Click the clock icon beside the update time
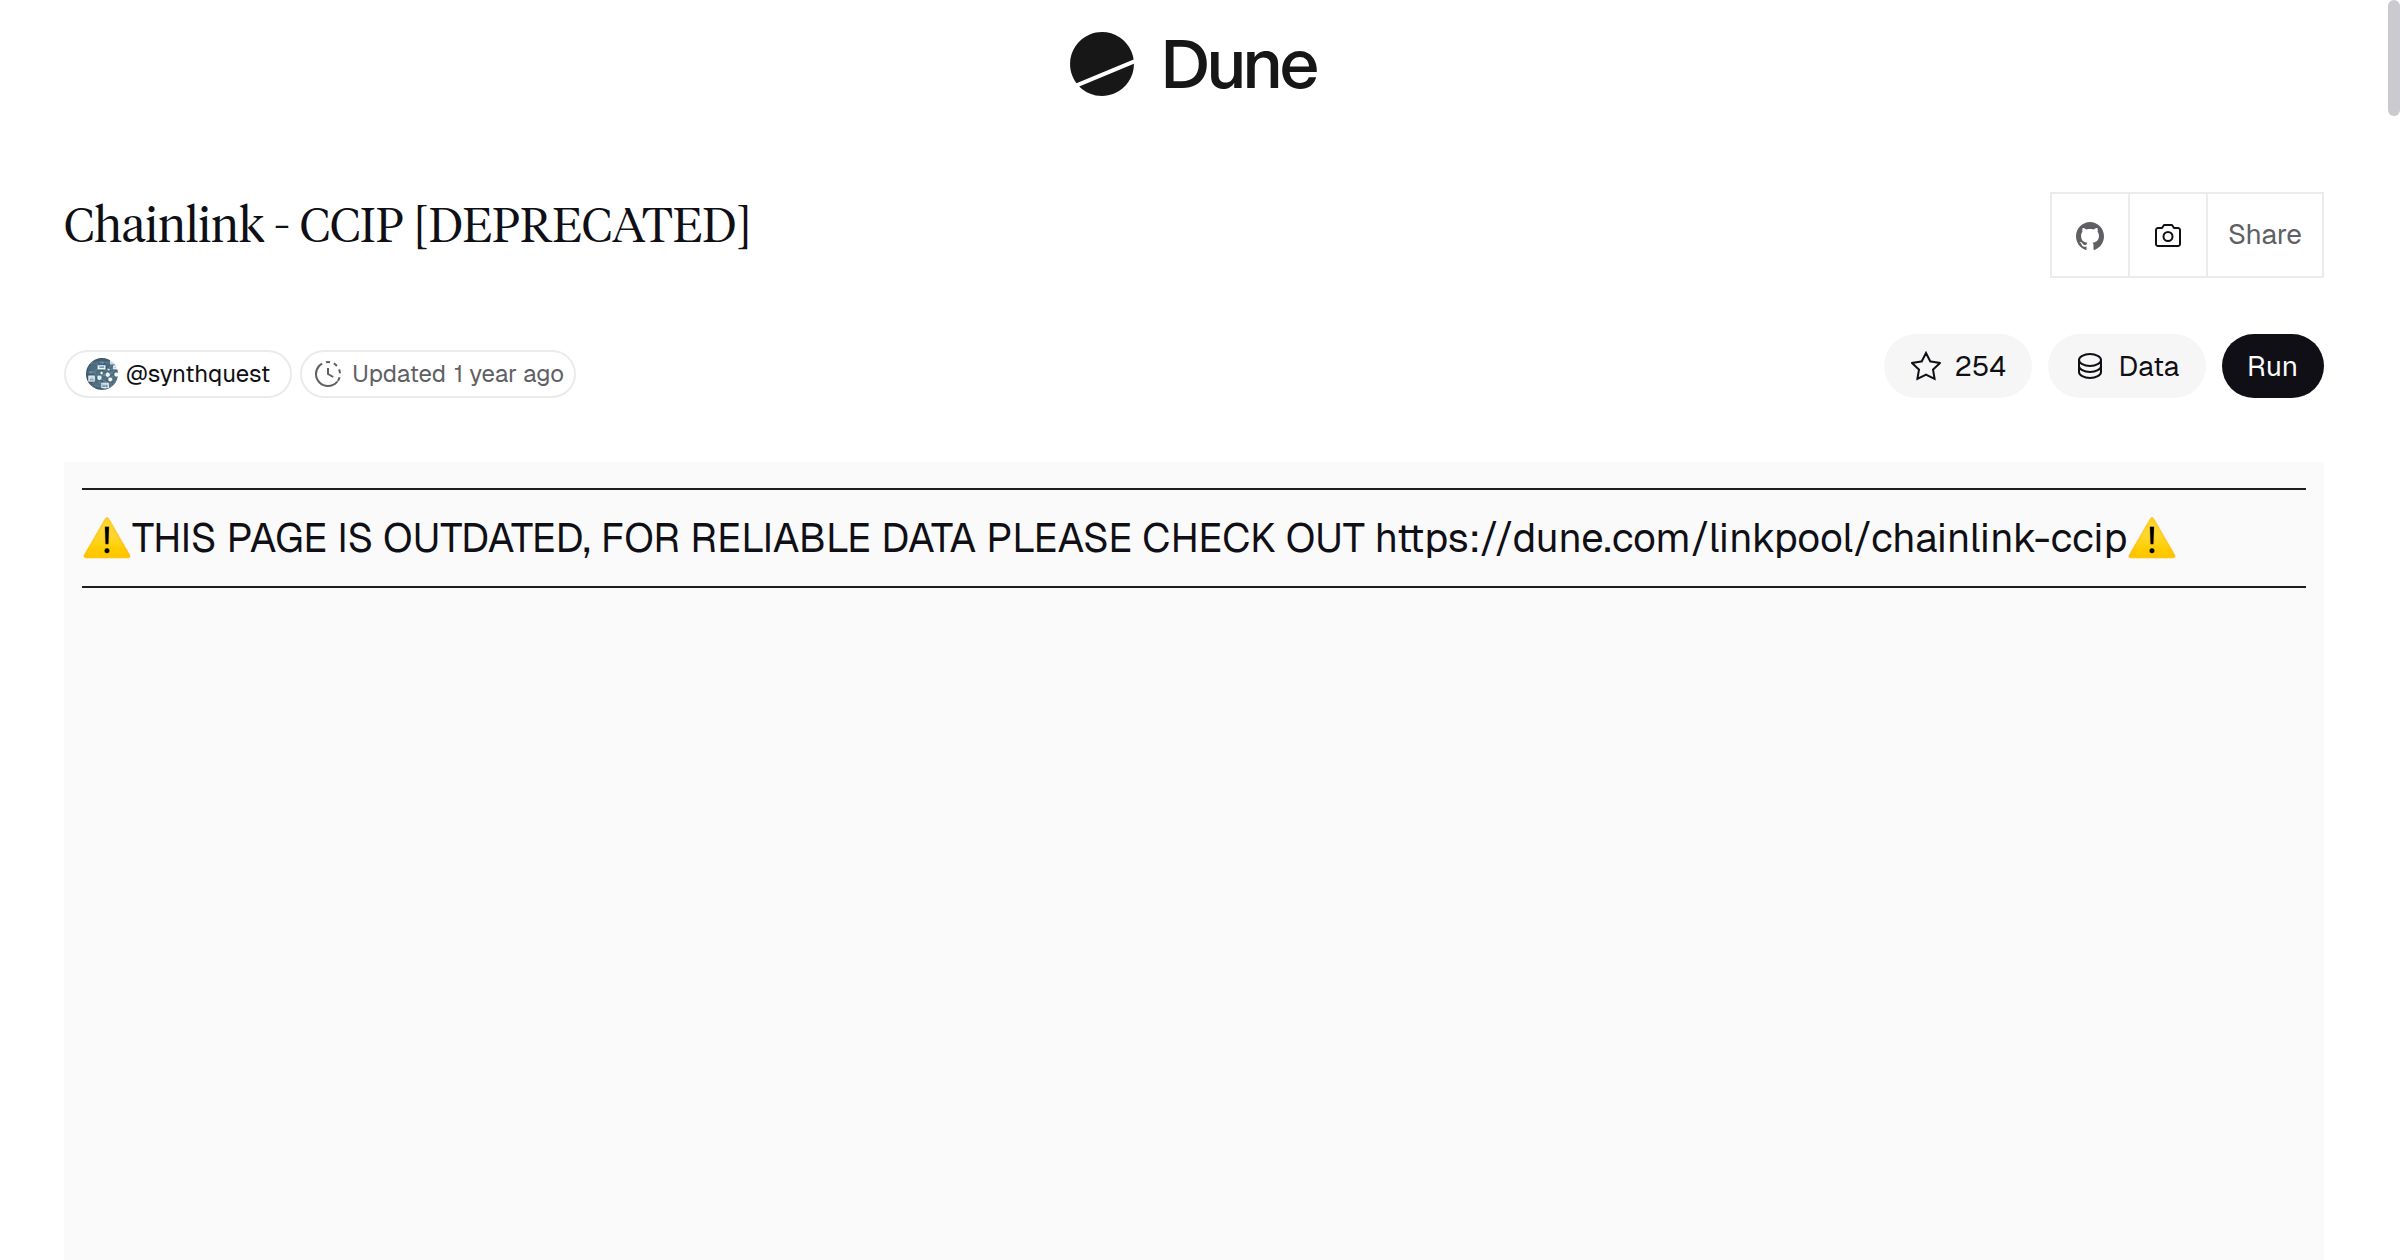The width and height of the screenshot is (2400, 1260). click(330, 373)
